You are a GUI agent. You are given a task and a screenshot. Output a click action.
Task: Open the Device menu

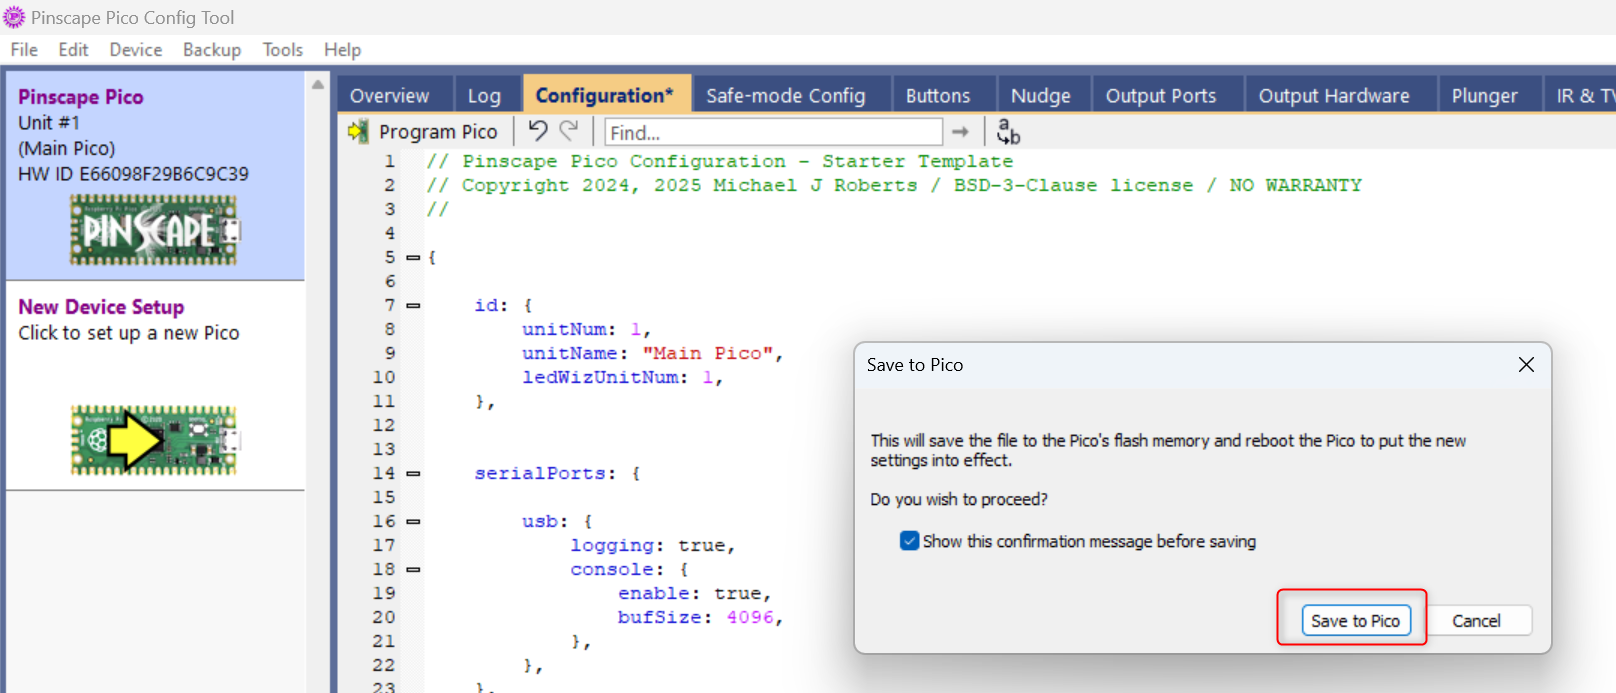(x=136, y=50)
